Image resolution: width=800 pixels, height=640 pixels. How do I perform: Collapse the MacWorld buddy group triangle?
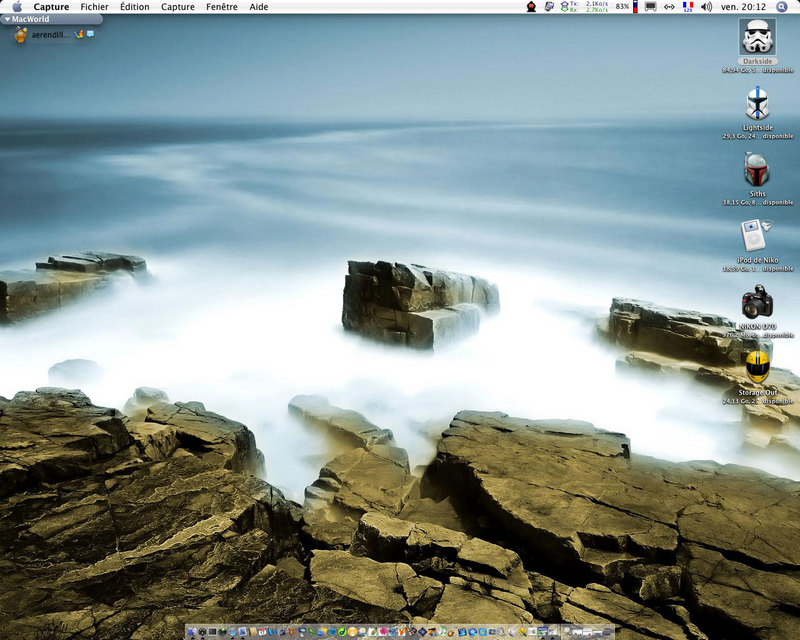point(8,19)
